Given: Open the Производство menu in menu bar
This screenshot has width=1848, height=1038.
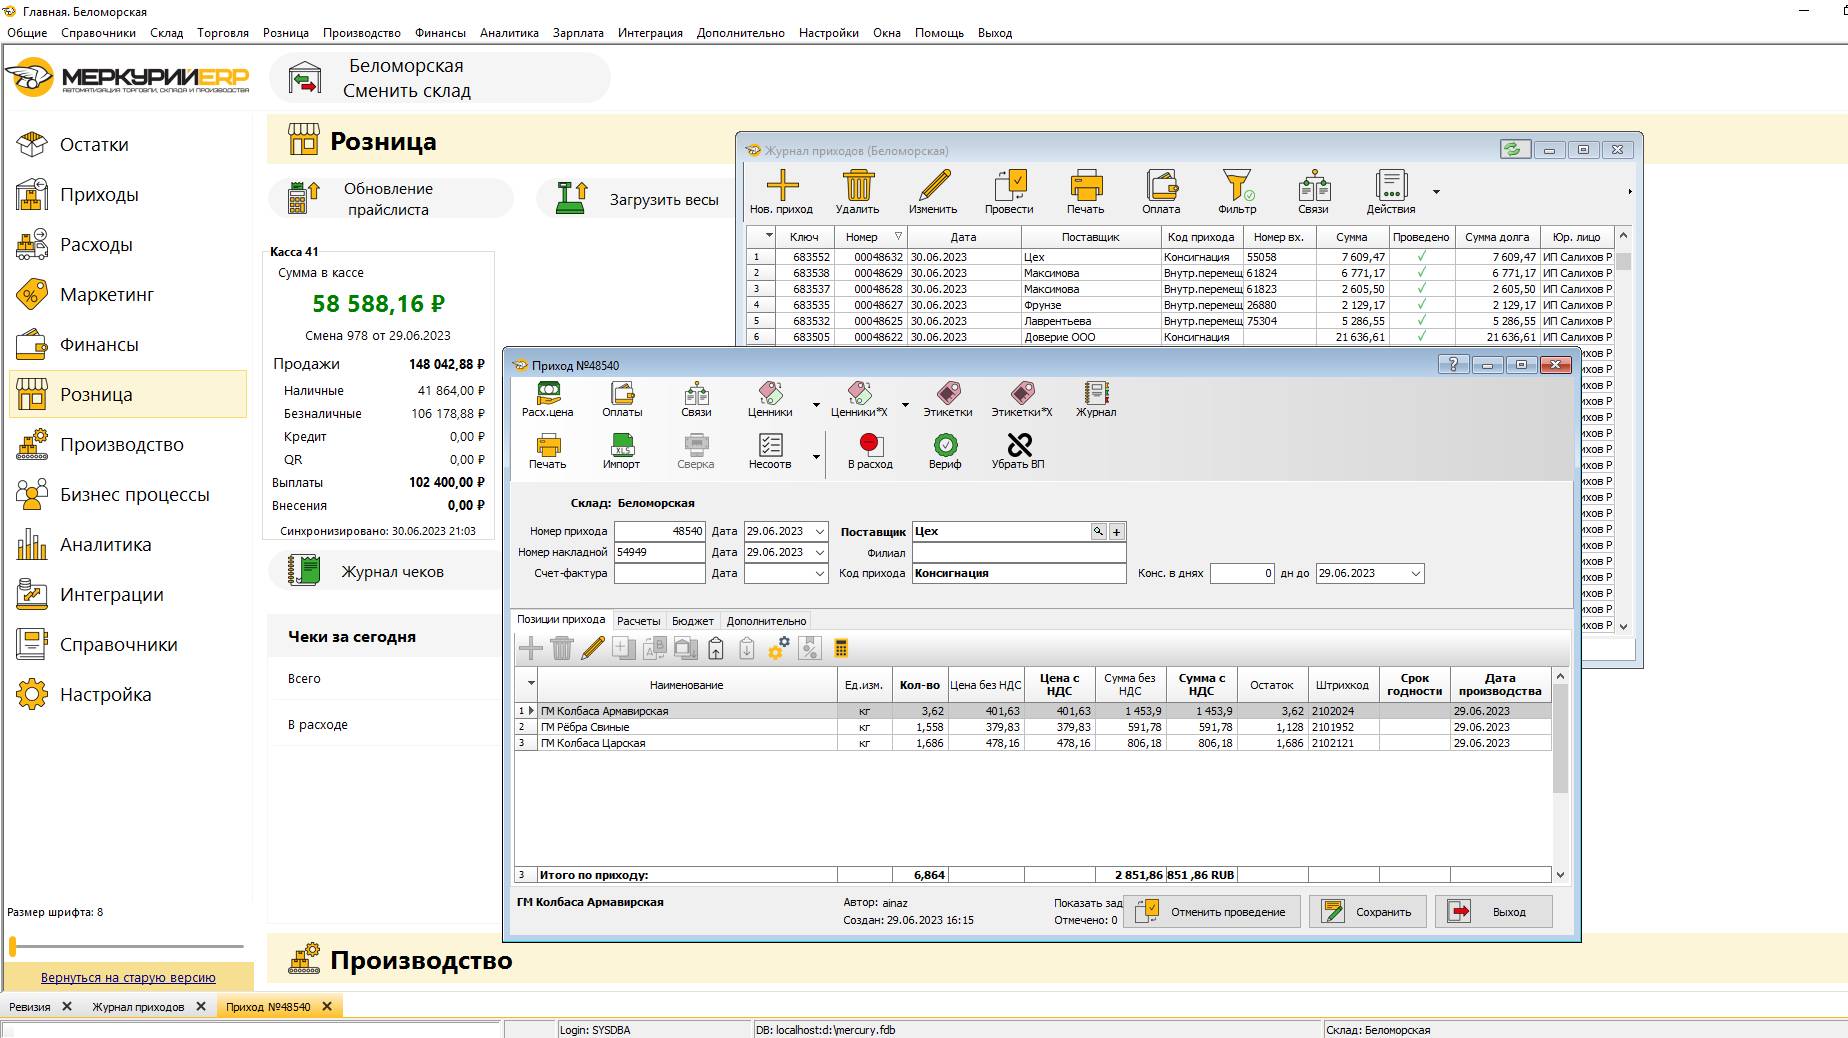Looking at the screenshot, I should [362, 33].
